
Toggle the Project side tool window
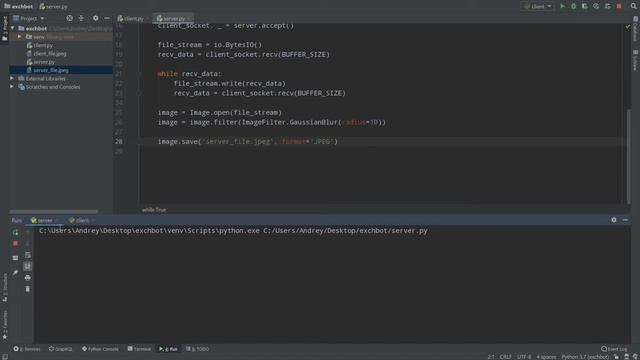[x=4, y=28]
